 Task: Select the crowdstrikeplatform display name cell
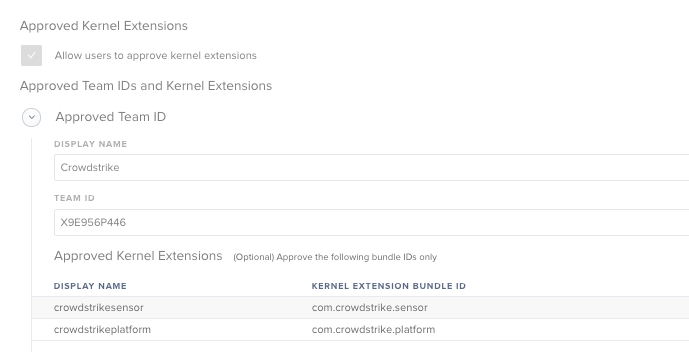point(102,330)
